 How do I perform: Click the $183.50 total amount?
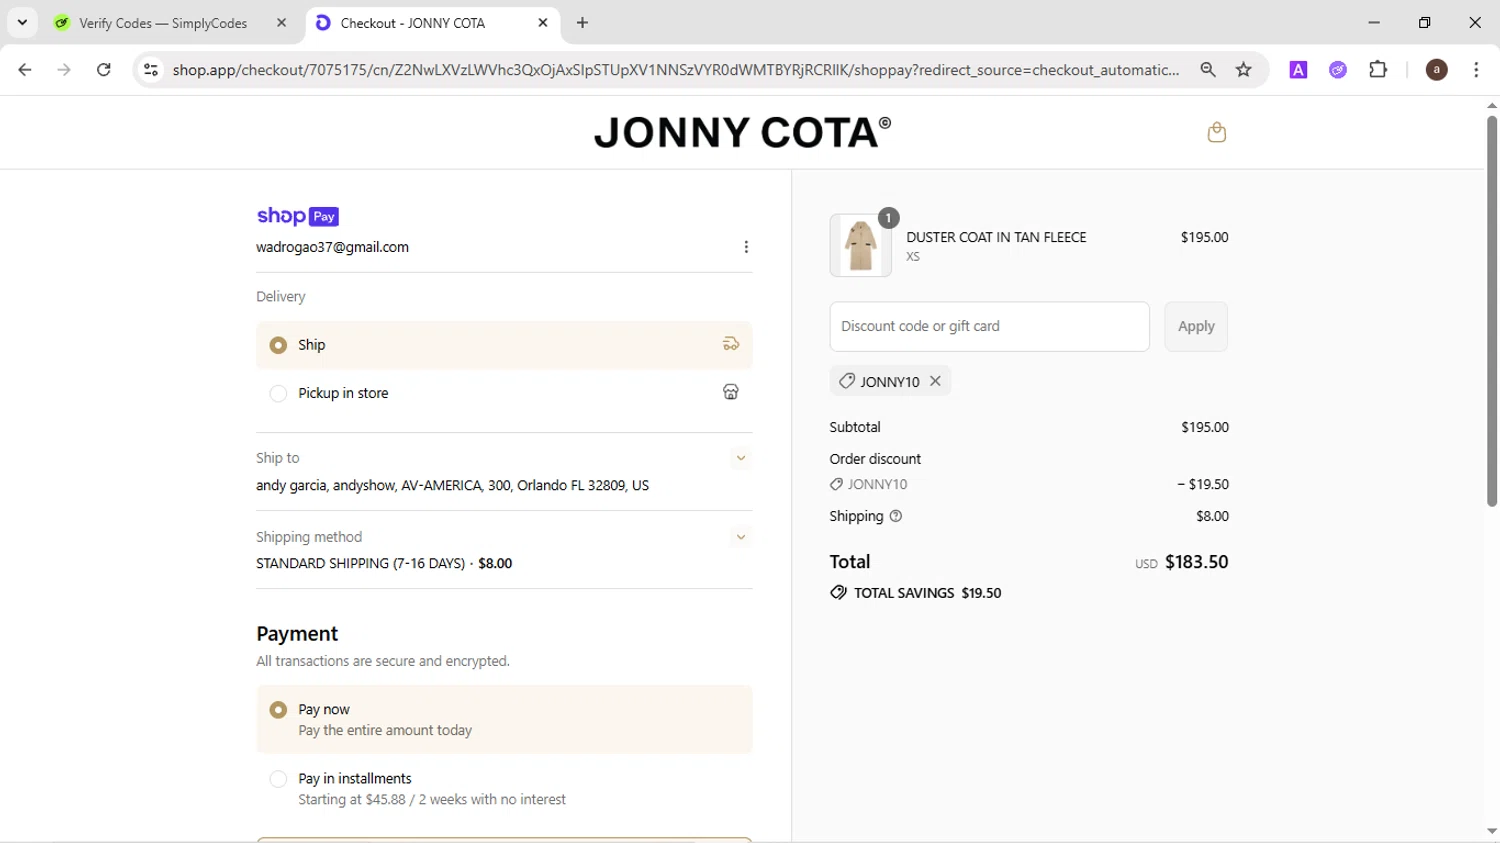[x=1196, y=562]
